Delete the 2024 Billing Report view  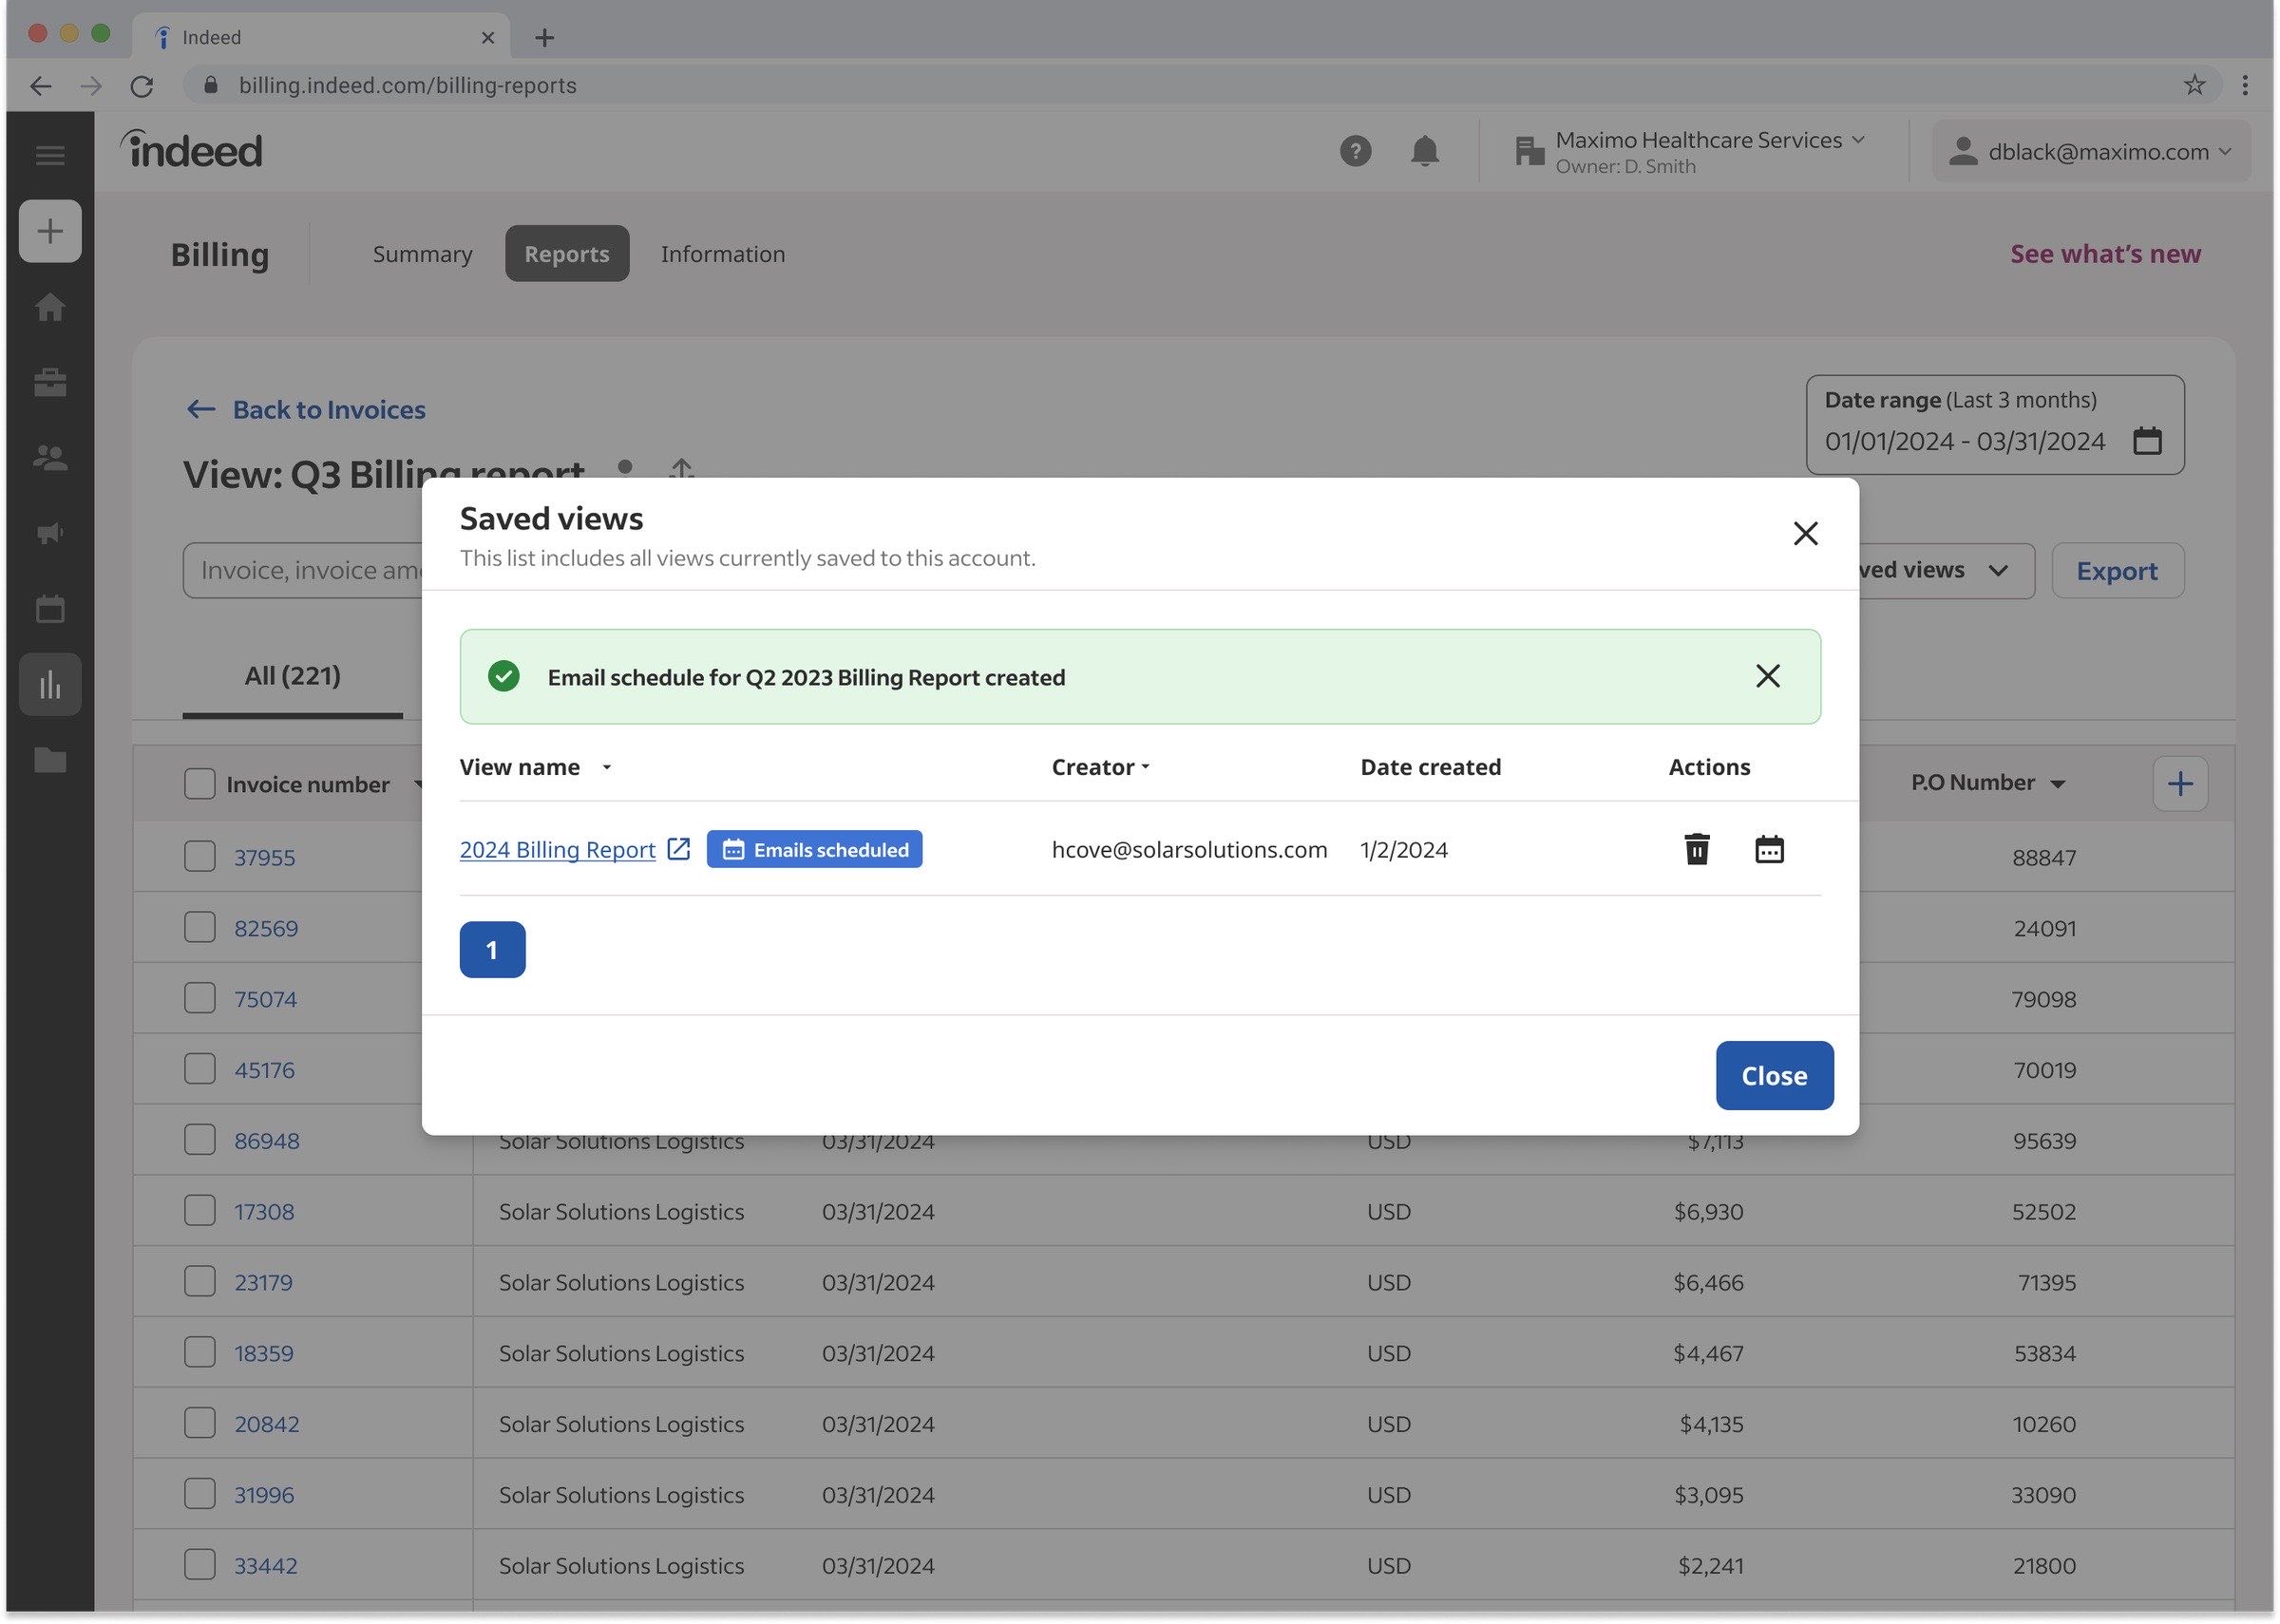[1696, 849]
